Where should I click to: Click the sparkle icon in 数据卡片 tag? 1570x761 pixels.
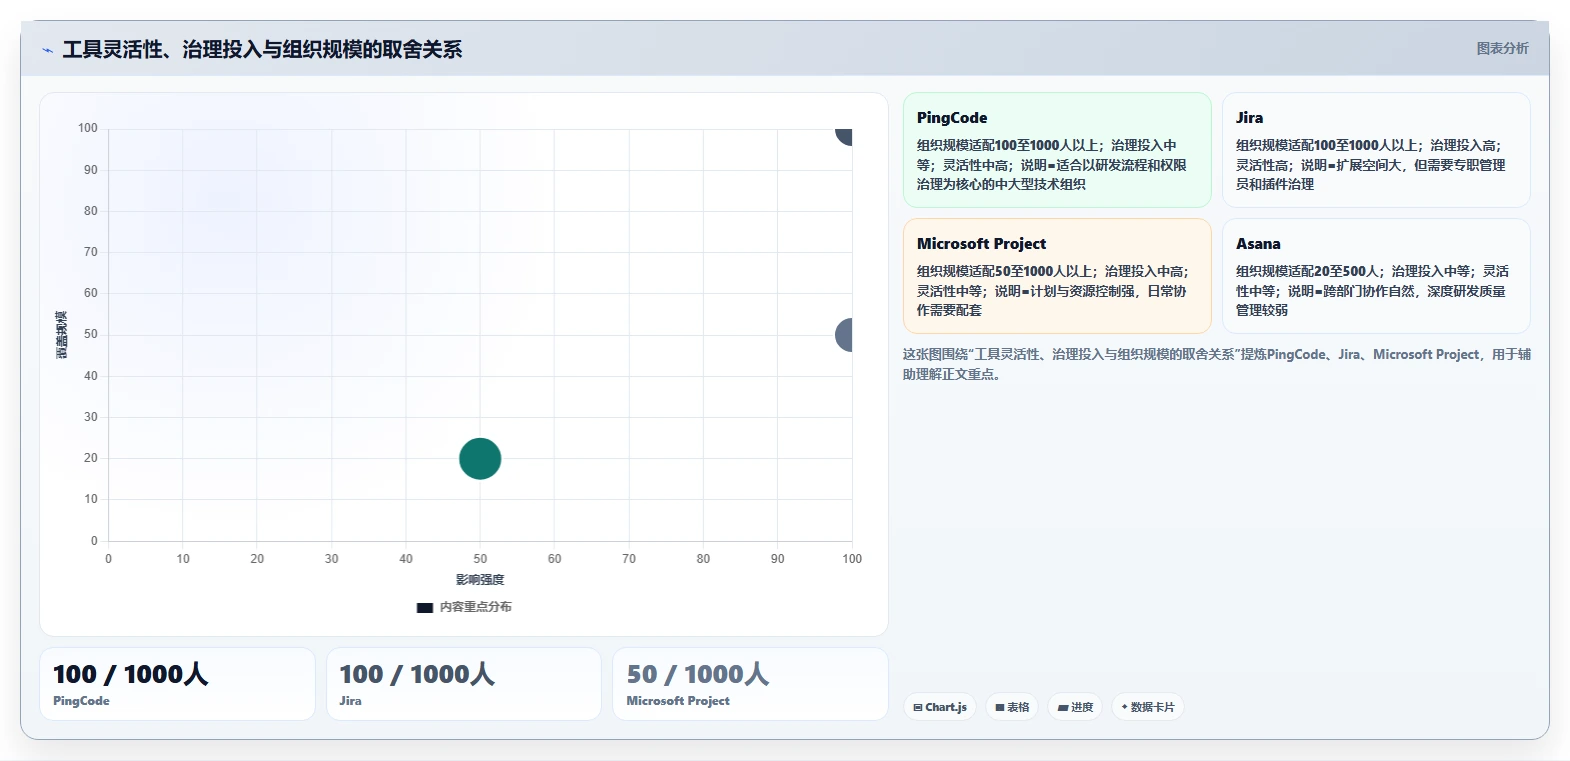[x=1125, y=707]
